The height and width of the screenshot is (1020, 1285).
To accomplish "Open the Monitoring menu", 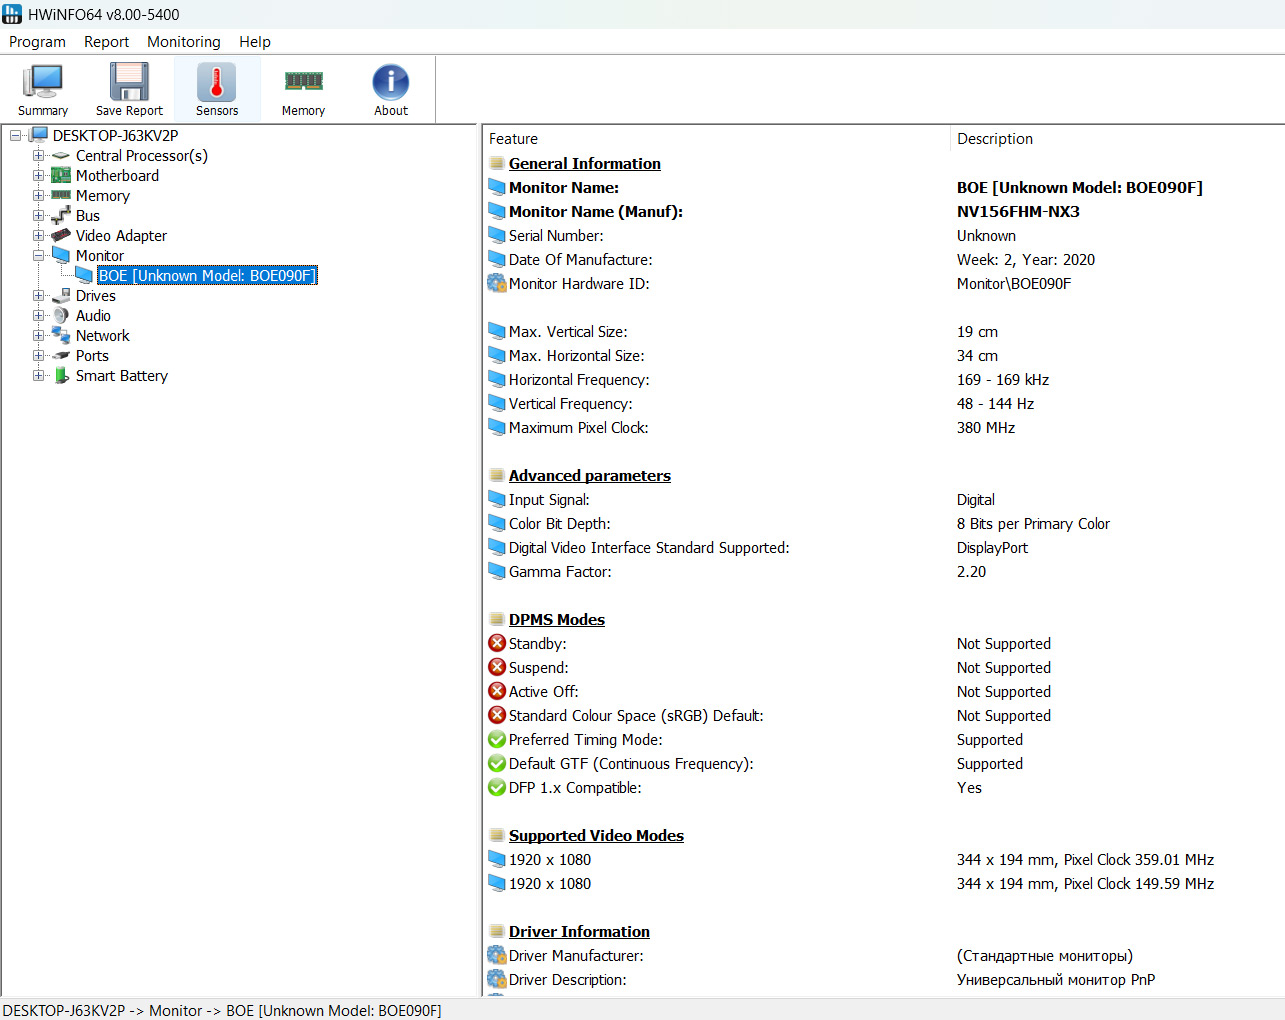I will click(184, 42).
